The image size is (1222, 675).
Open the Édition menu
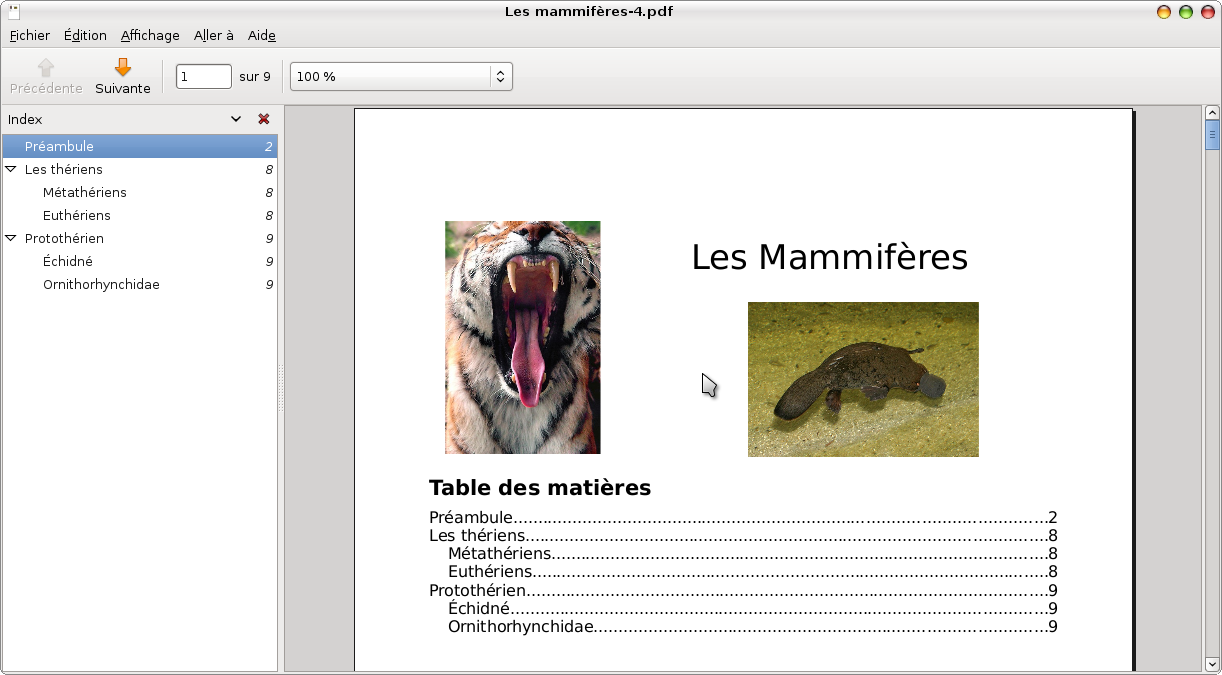(x=85, y=35)
